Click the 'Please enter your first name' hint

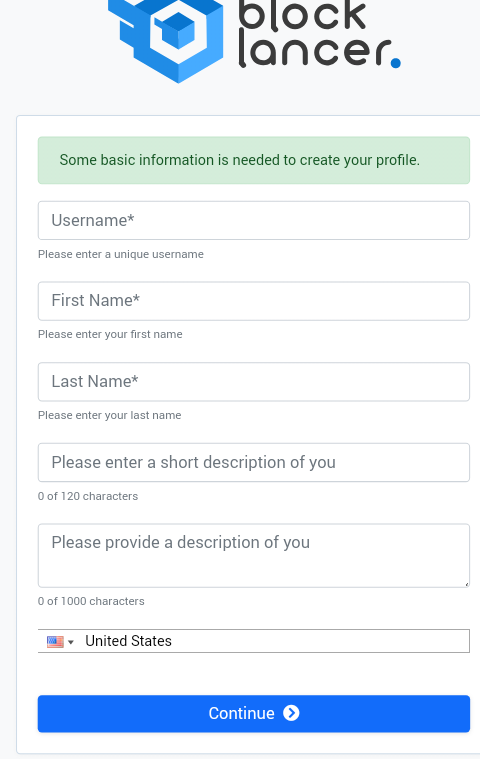110,334
